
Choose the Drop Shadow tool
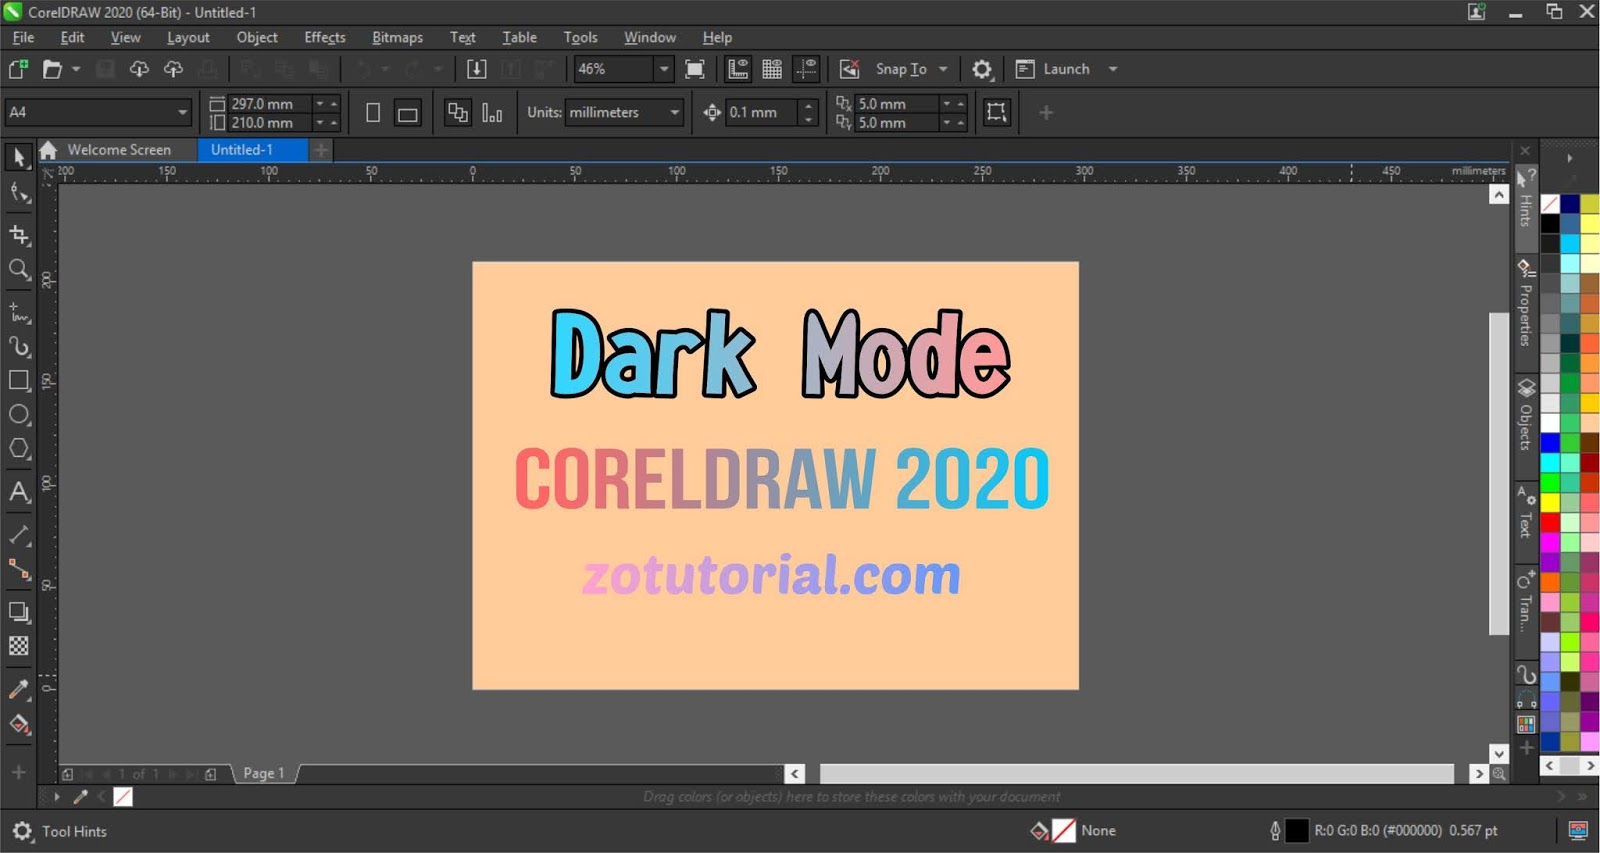[x=19, y=611]
